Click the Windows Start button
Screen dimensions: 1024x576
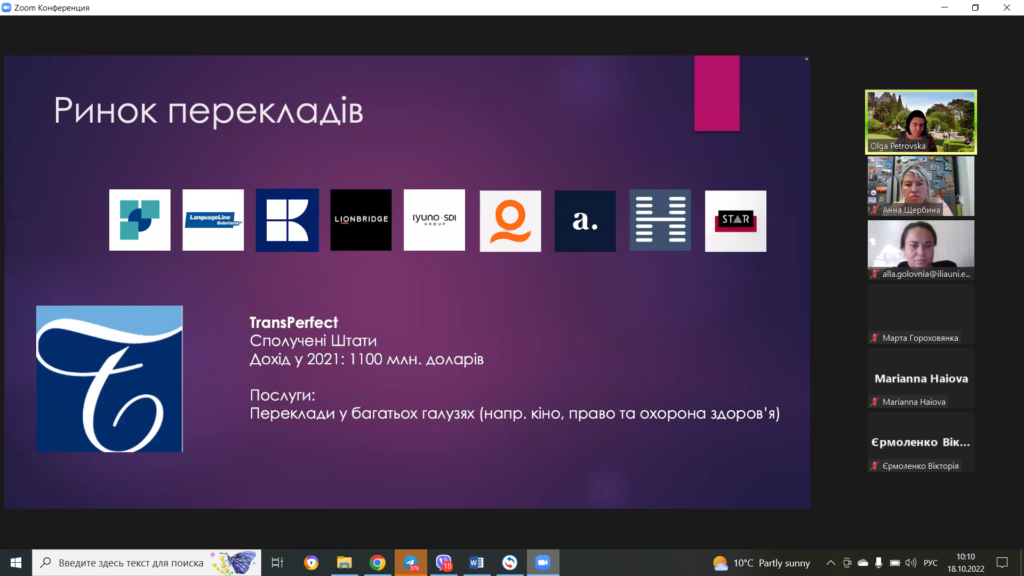click(x=15, y=563)
